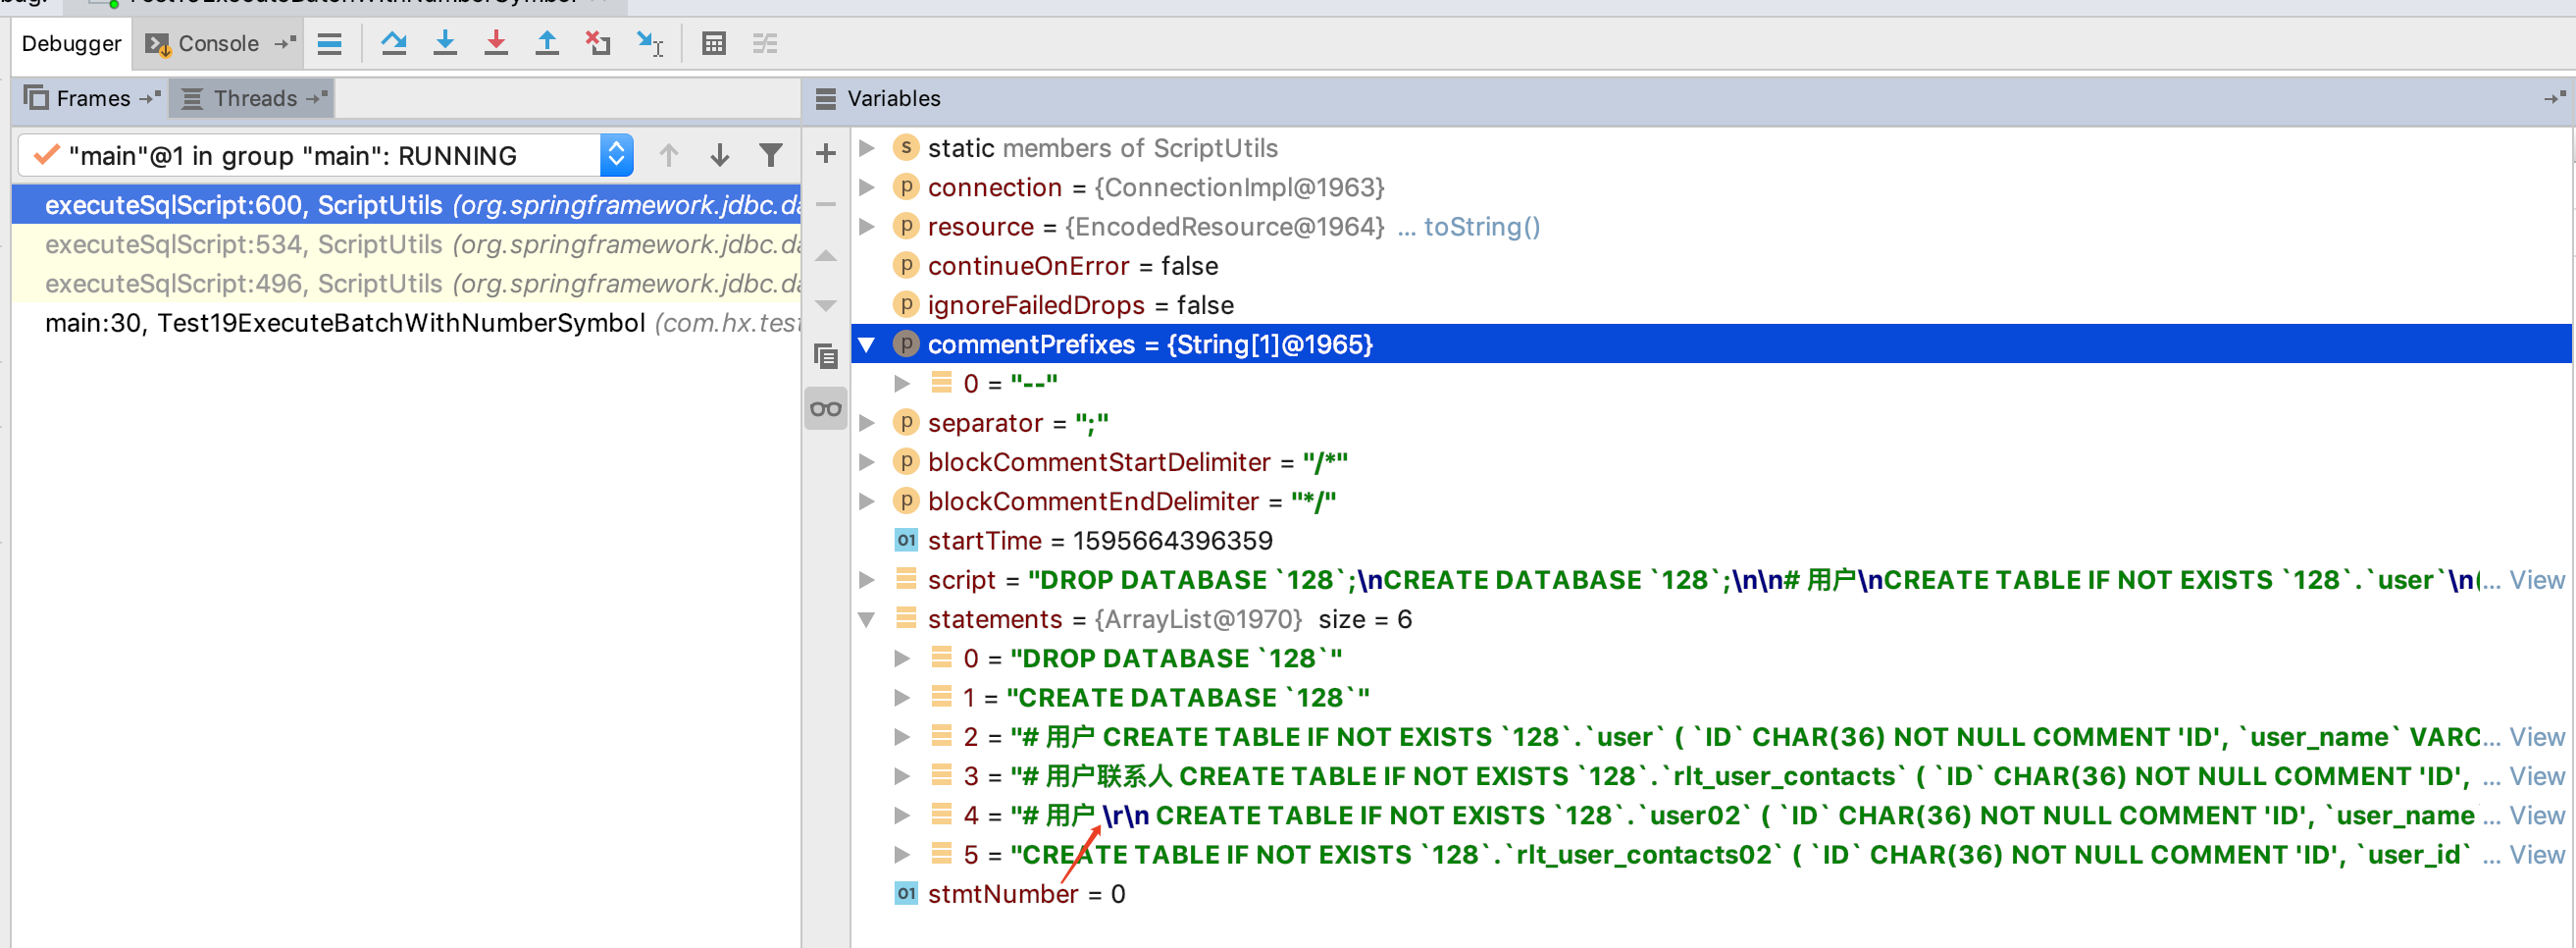The width and height of the screenshot is (2576, 948).
Task: Click View link on statements element 4
Action: click(2537, 815)
